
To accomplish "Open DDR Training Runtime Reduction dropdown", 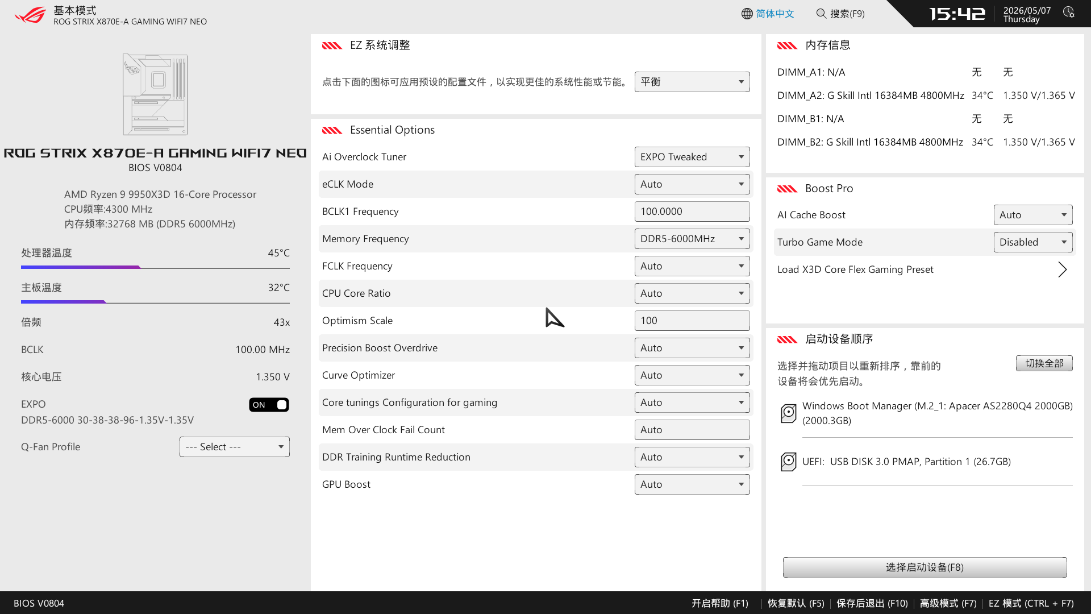I will pyautogui.click(x=692, y=457).
